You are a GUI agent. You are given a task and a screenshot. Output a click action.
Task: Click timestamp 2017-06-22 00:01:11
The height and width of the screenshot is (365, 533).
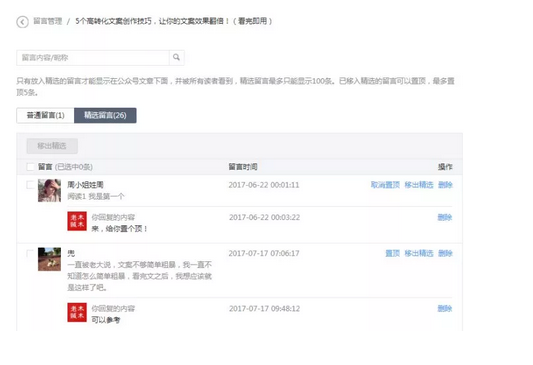pyautogui.click(x=264, y=185)
